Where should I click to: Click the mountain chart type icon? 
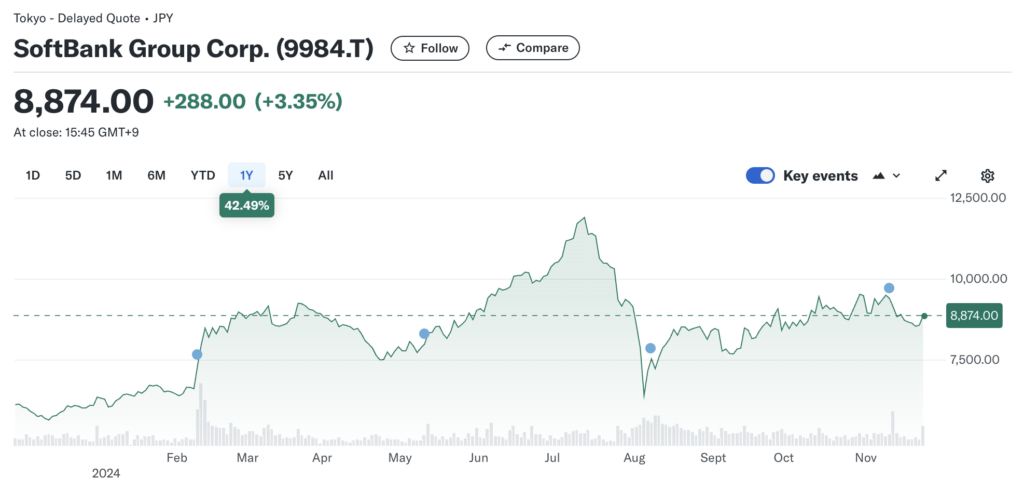click(x=879, y=175)
